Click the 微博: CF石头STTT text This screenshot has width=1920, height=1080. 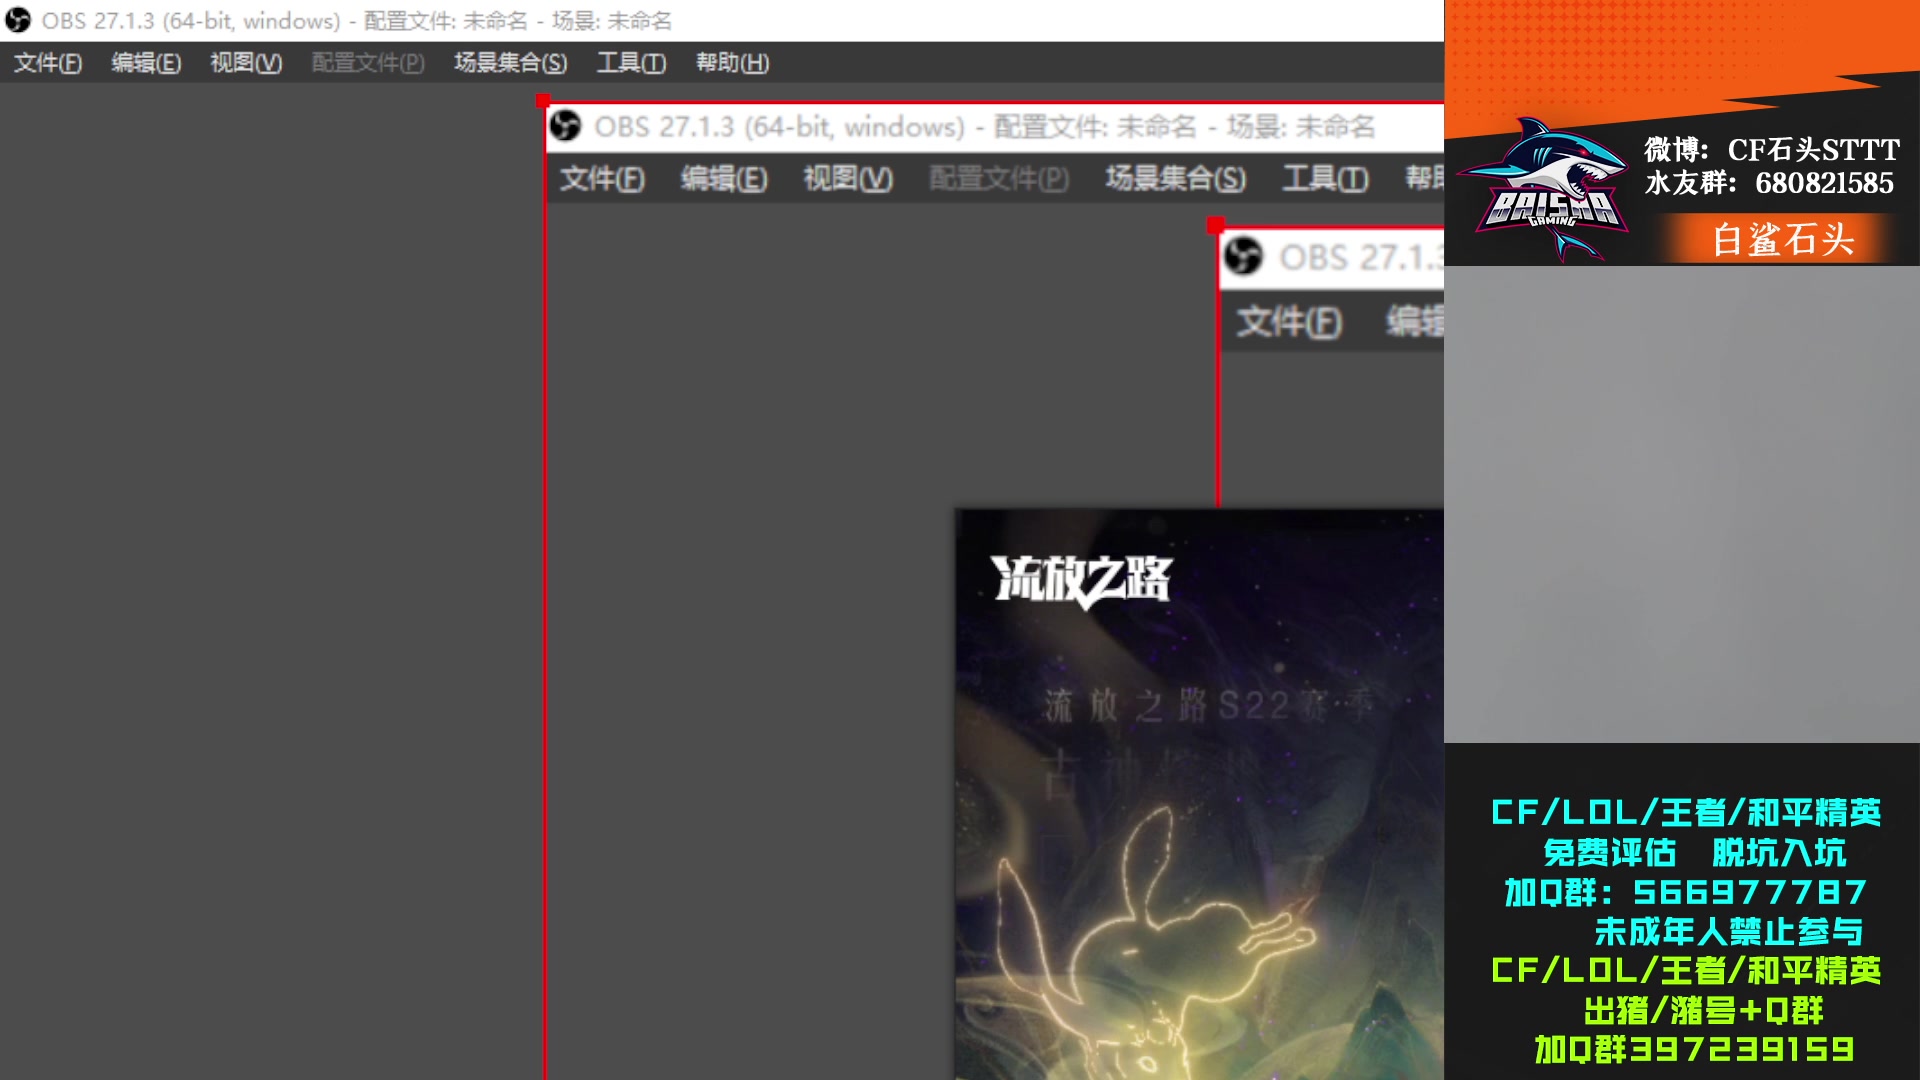tap(1772, 150)
